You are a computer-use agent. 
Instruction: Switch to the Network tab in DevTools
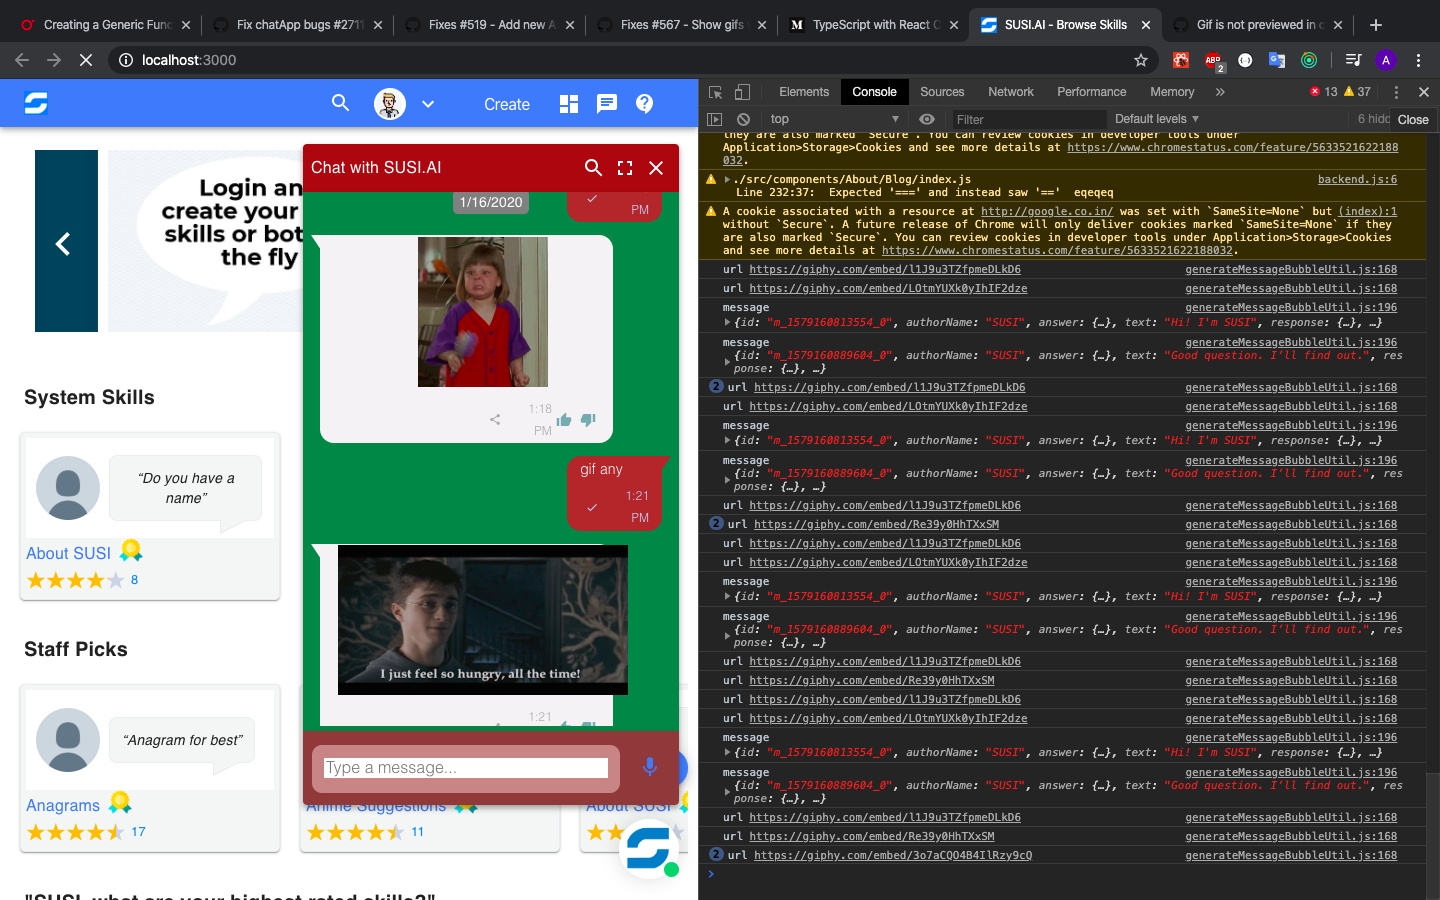tap(1010, 92)
